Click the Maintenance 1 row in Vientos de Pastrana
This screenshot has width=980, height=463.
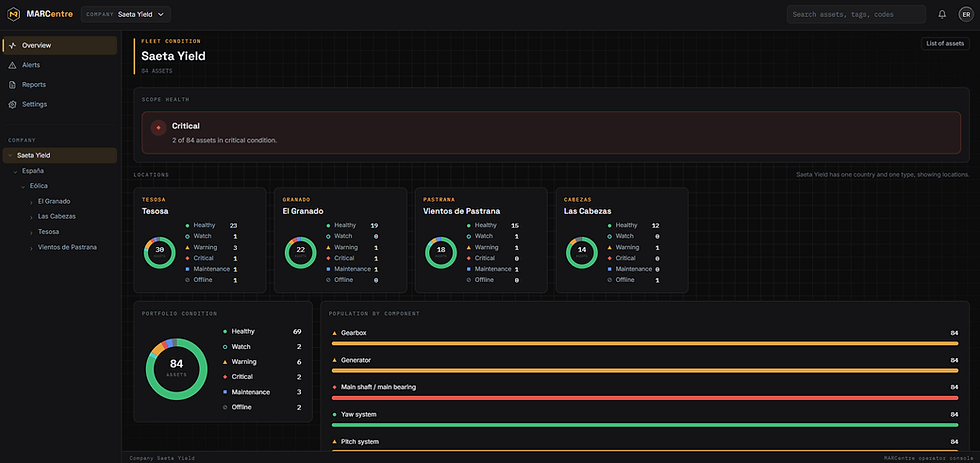click(492, 269)
